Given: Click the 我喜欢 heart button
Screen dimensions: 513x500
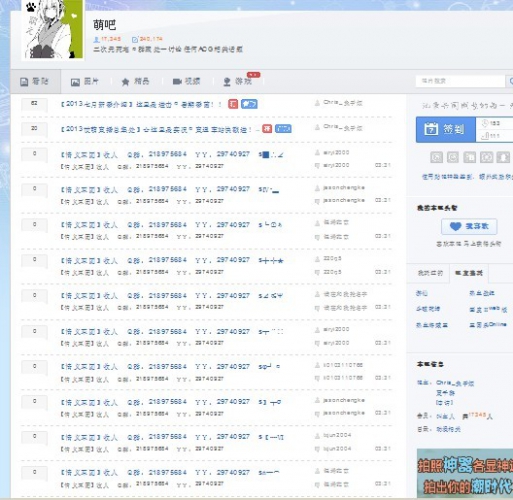Looking at the screenshot, I should (x=469, y=226).
